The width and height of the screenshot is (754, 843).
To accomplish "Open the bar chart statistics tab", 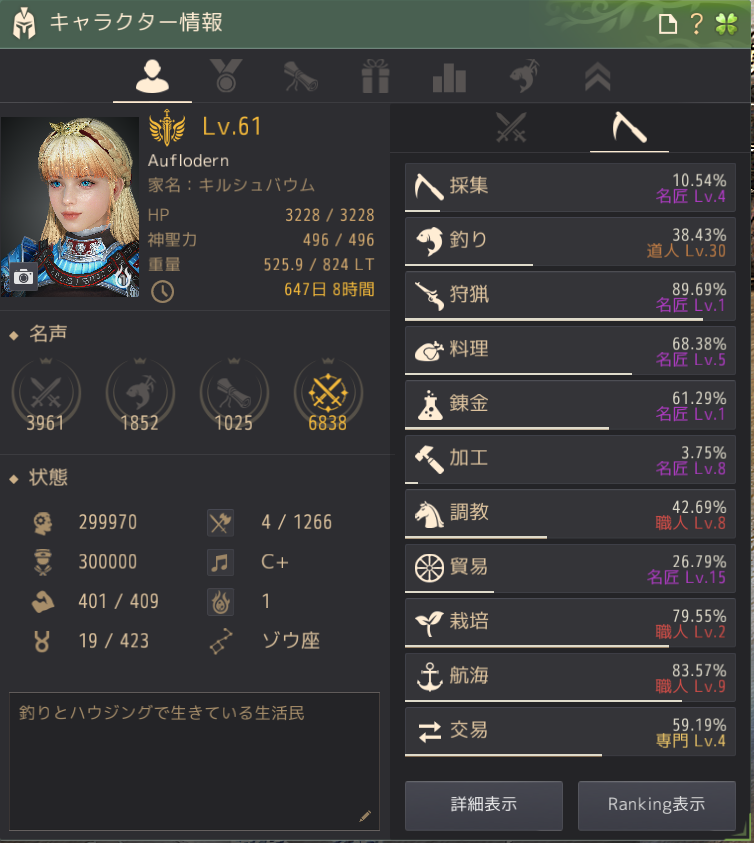I will point(449,77).
